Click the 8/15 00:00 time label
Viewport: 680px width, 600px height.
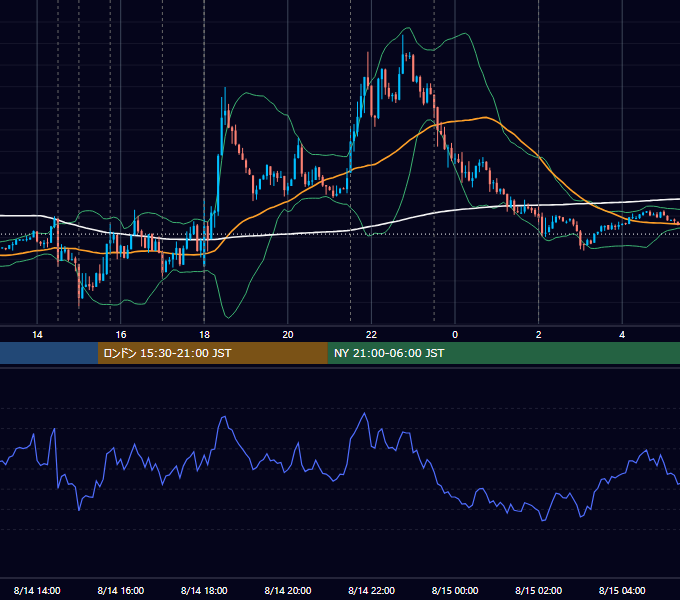[455, 590]
